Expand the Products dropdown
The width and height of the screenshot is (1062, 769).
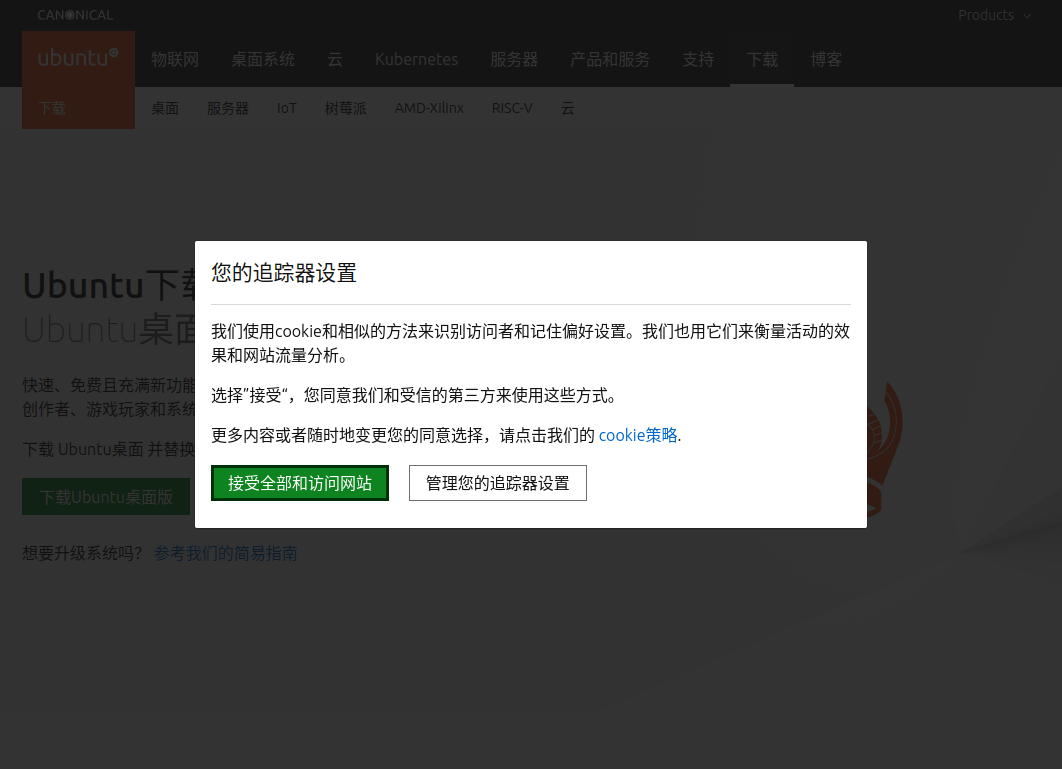pyautogui.click(x=994, y=15)
